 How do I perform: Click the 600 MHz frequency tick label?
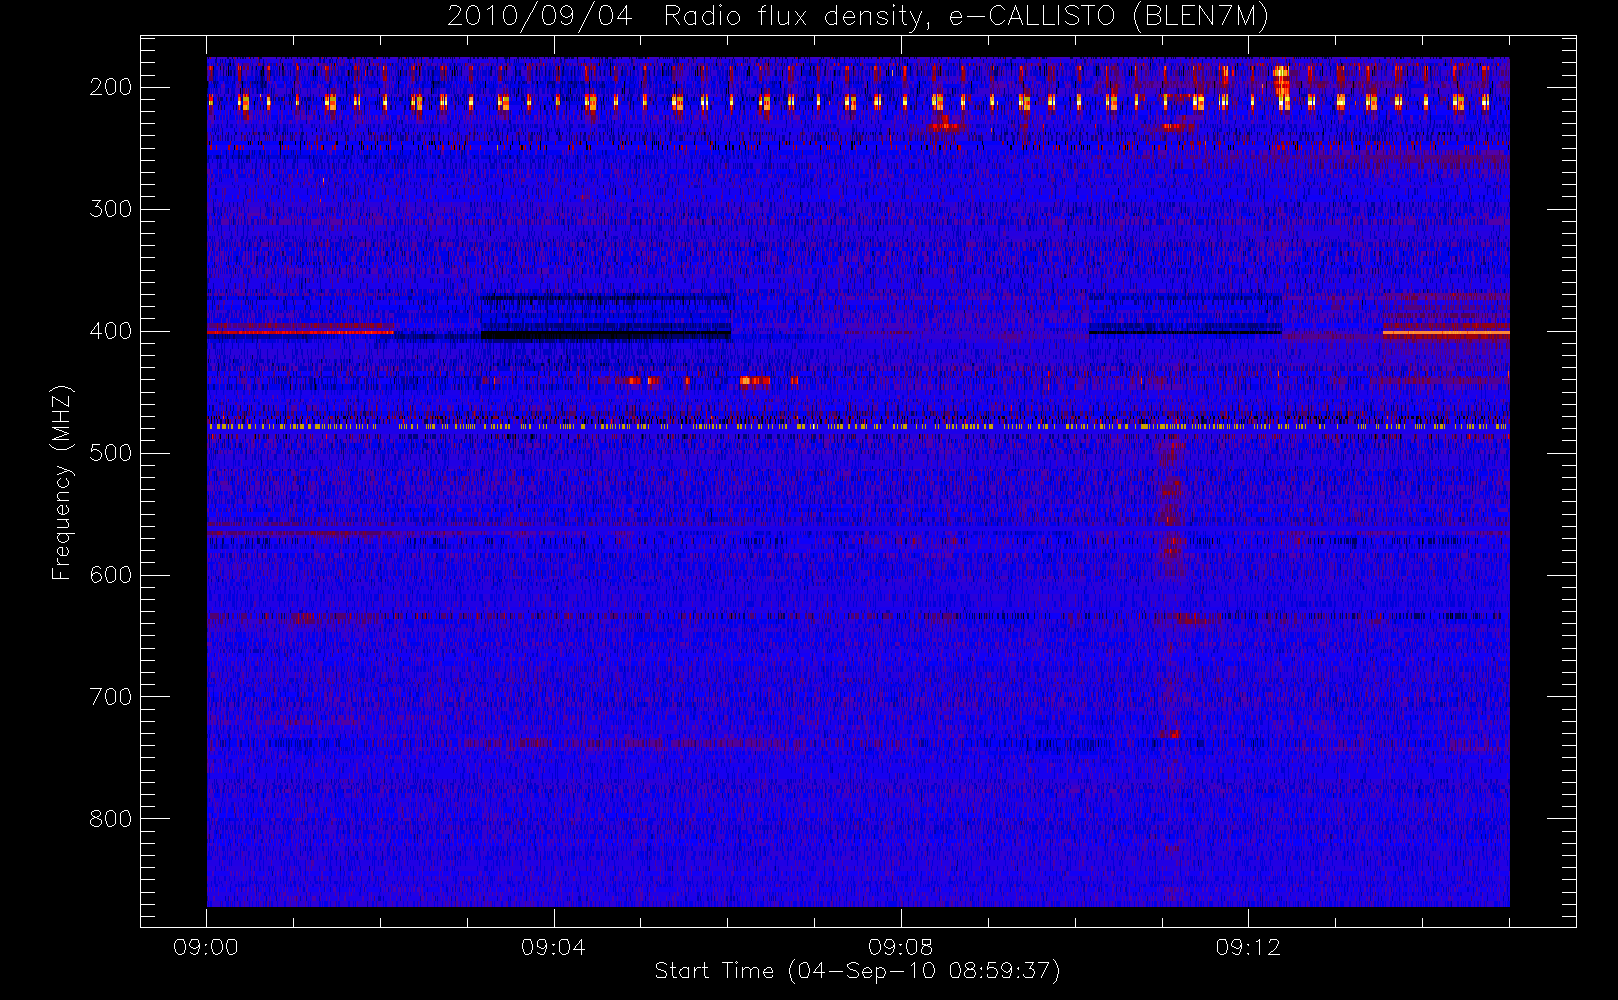pos(111,575)
